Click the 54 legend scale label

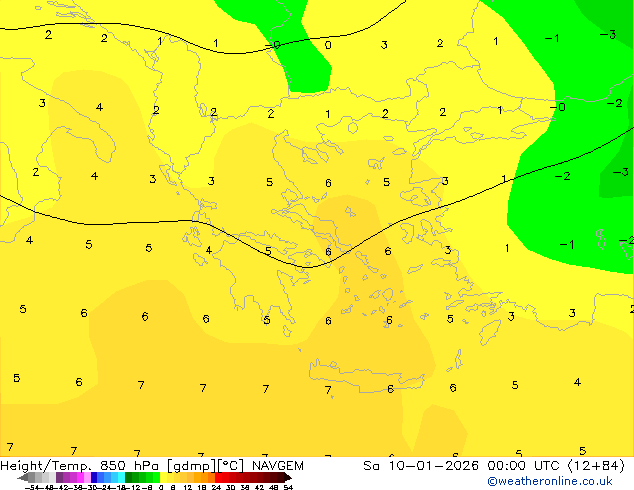click(x=288, y=488)
